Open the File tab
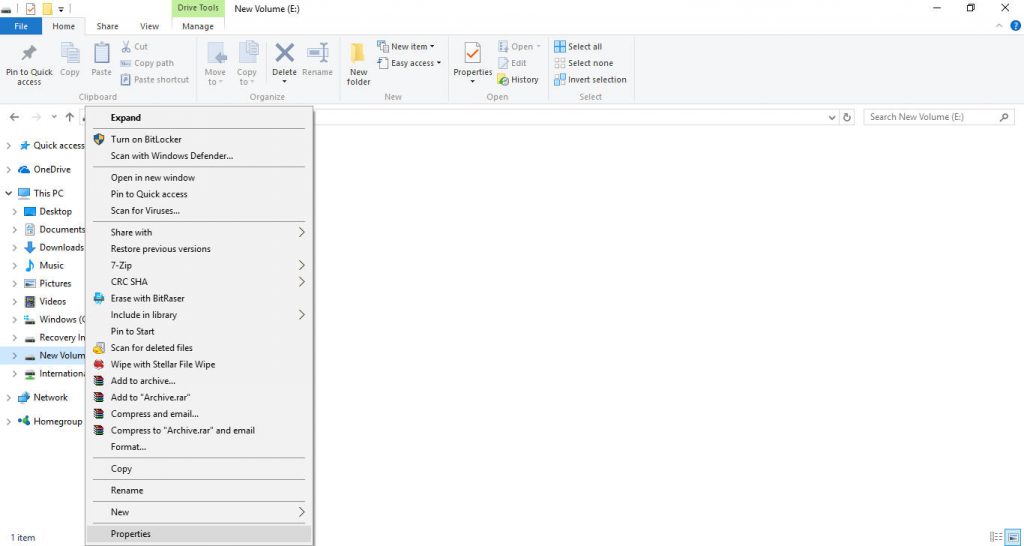This screenshot has width=1024, height=546. (21, 26)
